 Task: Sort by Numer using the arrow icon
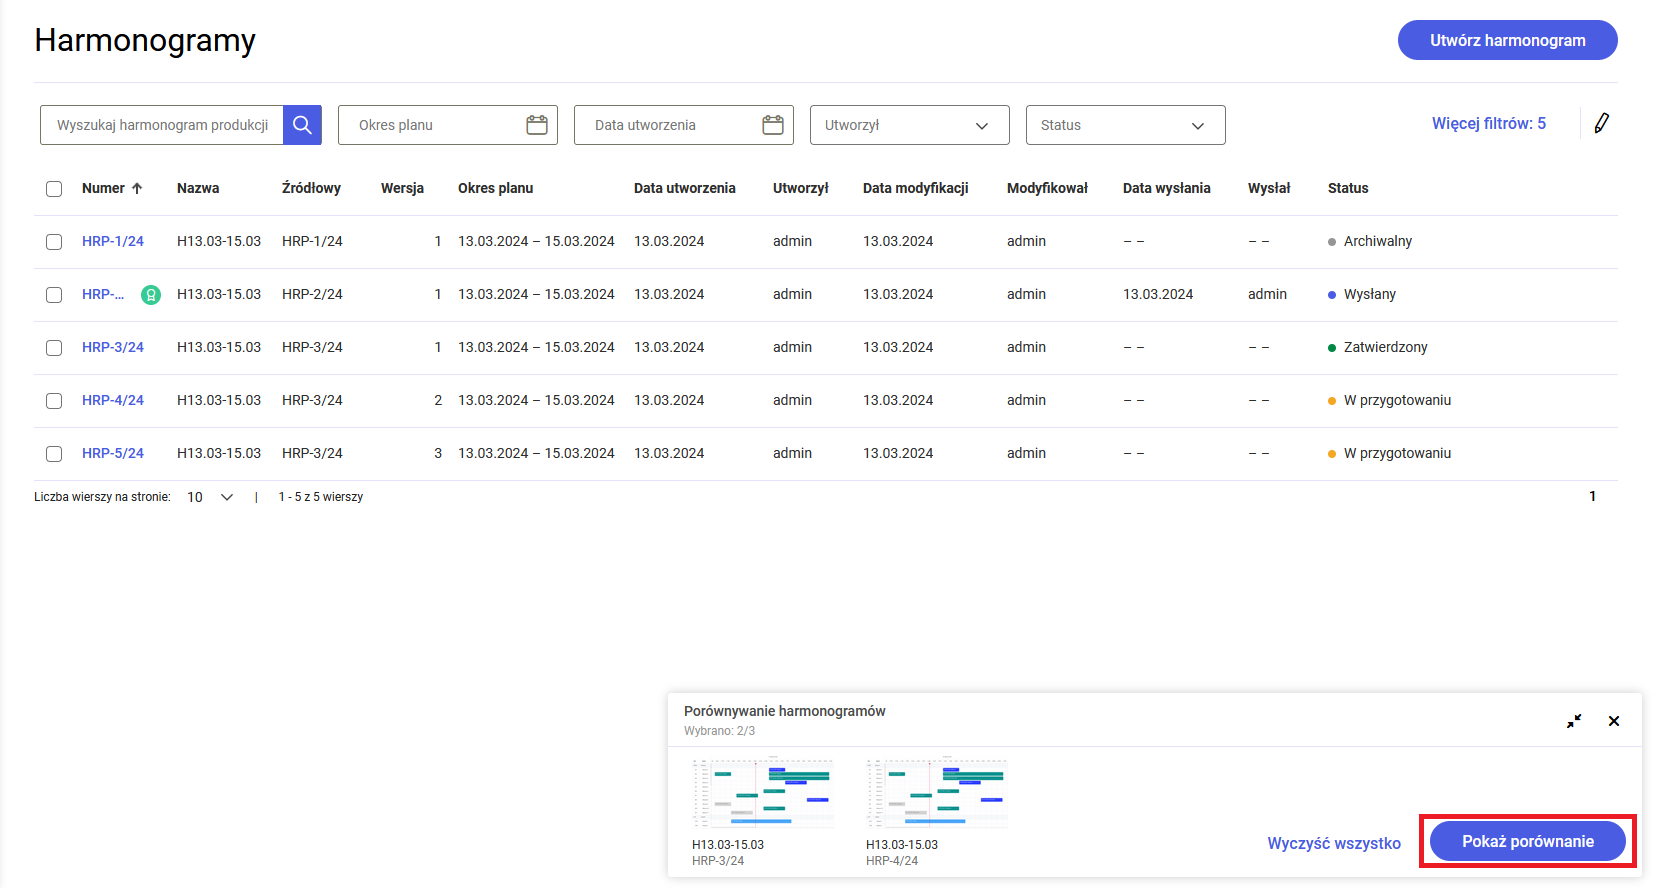point(137,188)
